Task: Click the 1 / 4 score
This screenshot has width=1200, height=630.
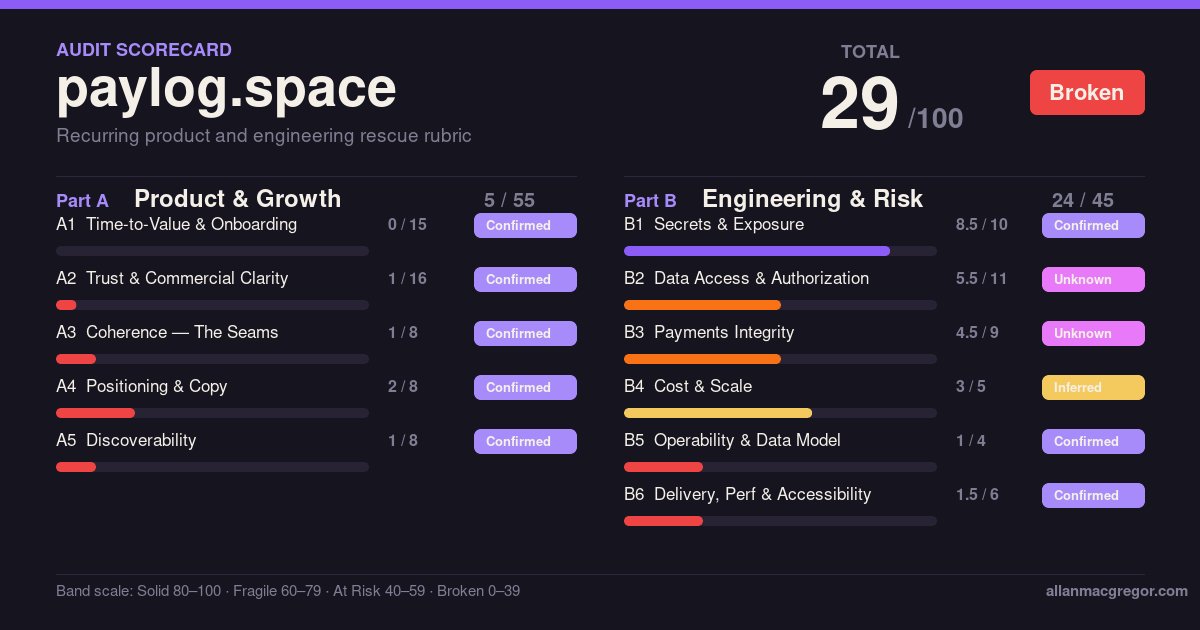Action: (x=971, y=441)
